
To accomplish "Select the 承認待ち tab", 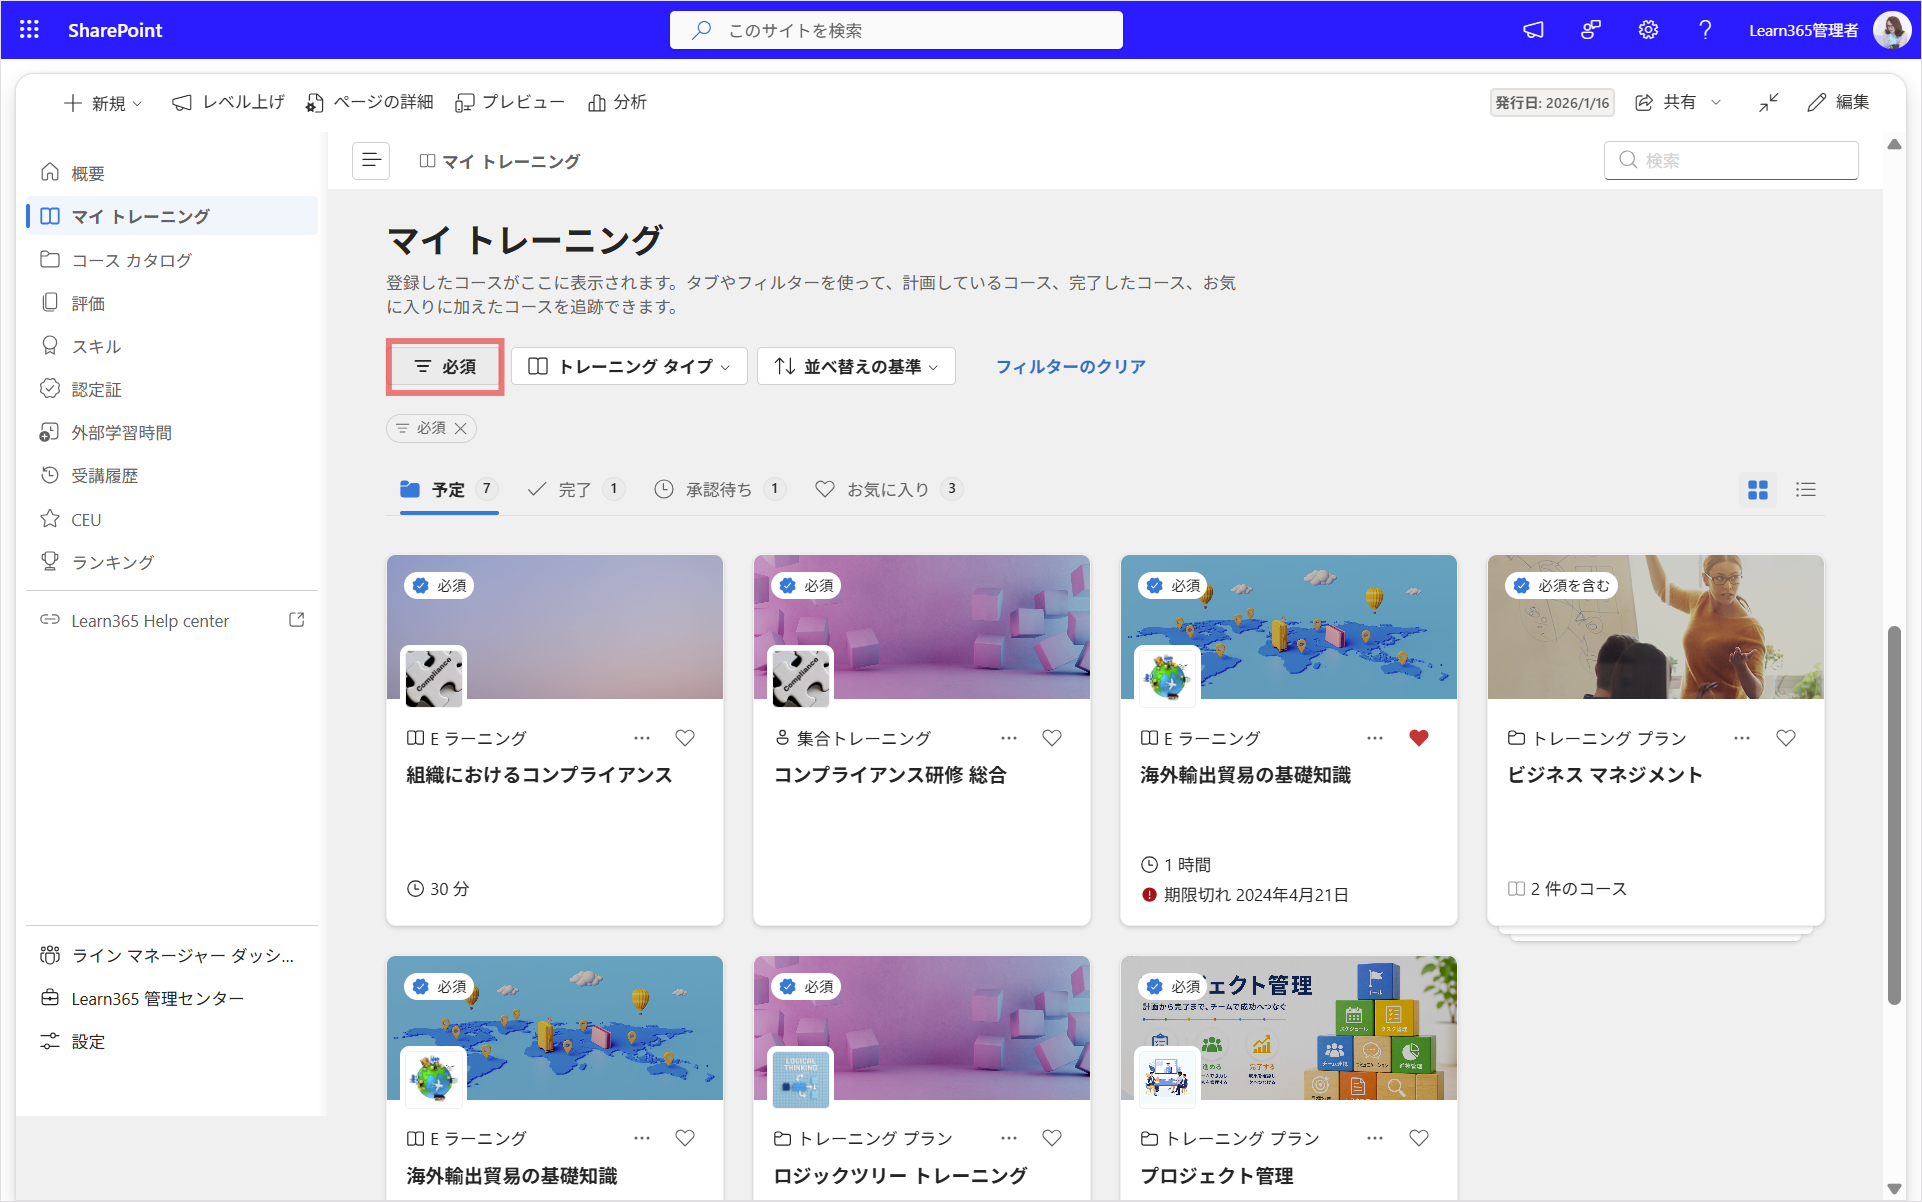I will [x=719, y=490].
